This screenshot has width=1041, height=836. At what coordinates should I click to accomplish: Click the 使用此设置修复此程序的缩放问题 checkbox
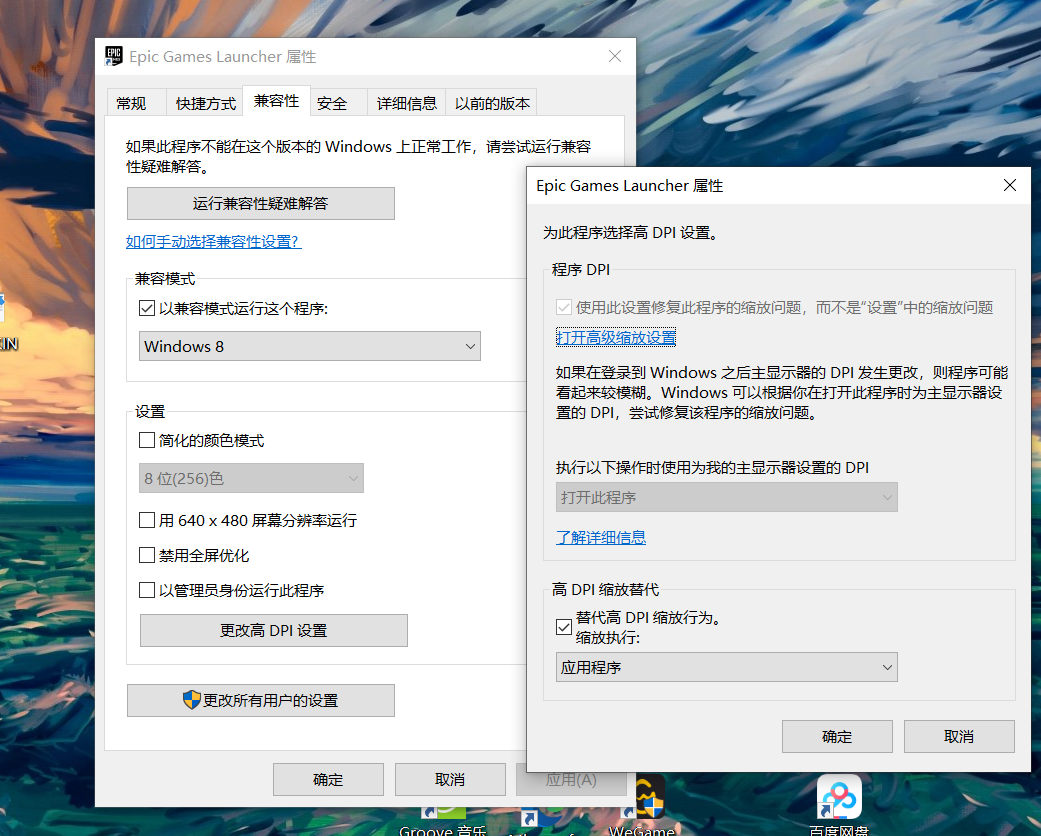564,307
